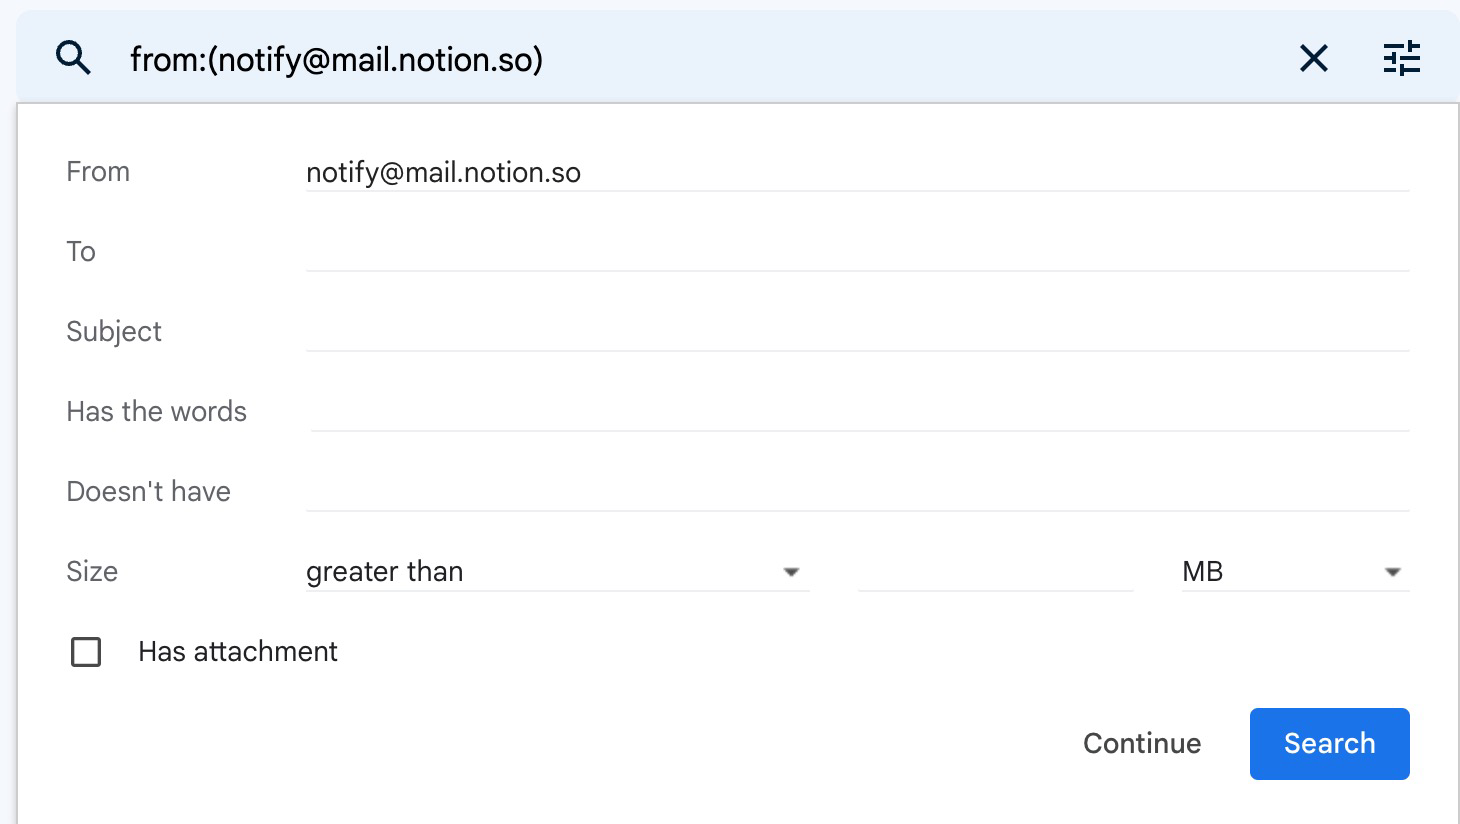Focus the Has the words field
This screenshot has height=824, width=1460.
857,412
